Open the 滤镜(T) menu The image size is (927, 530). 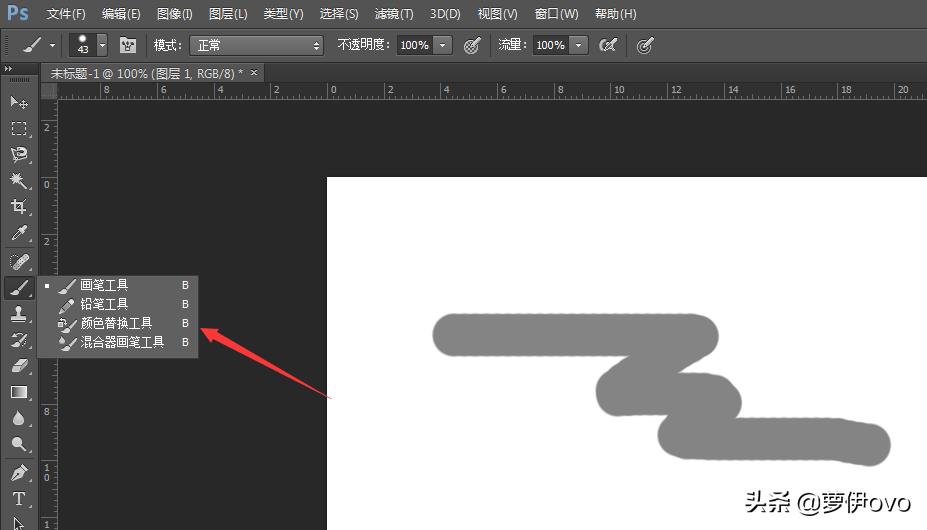tap(393, 14)
